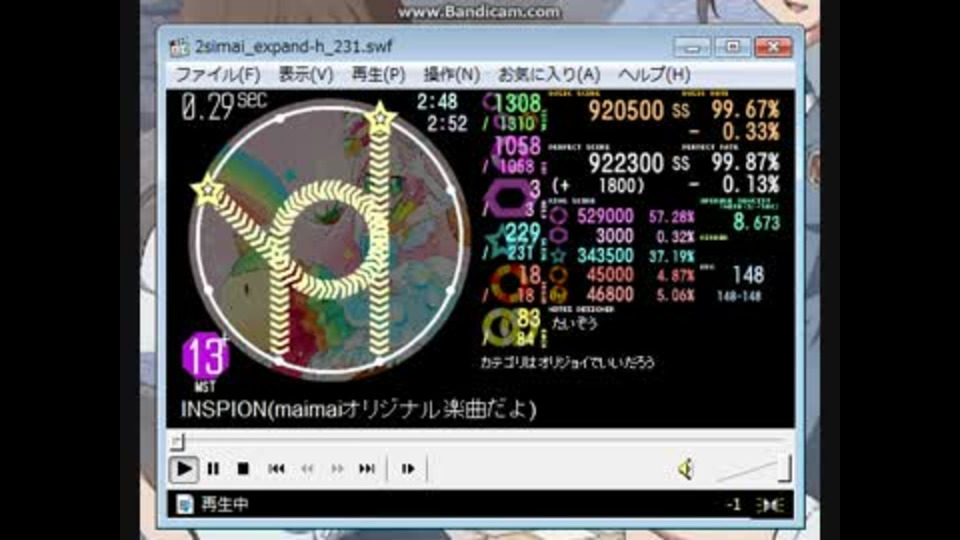Stop the playback

pos(243,469)
